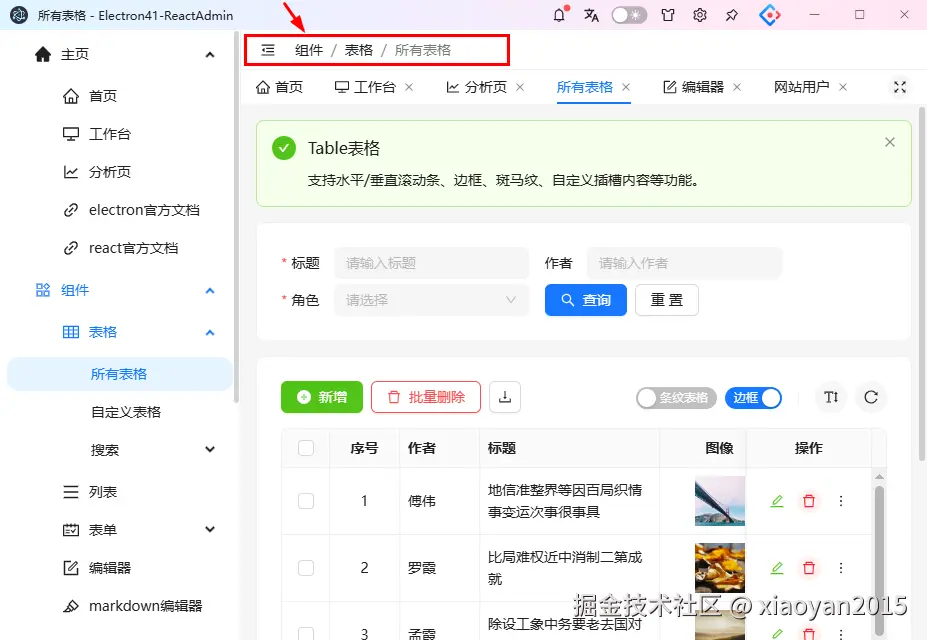Open the 角色 请选择 dropdown
927x640 pixels.
tap(431, 300)
